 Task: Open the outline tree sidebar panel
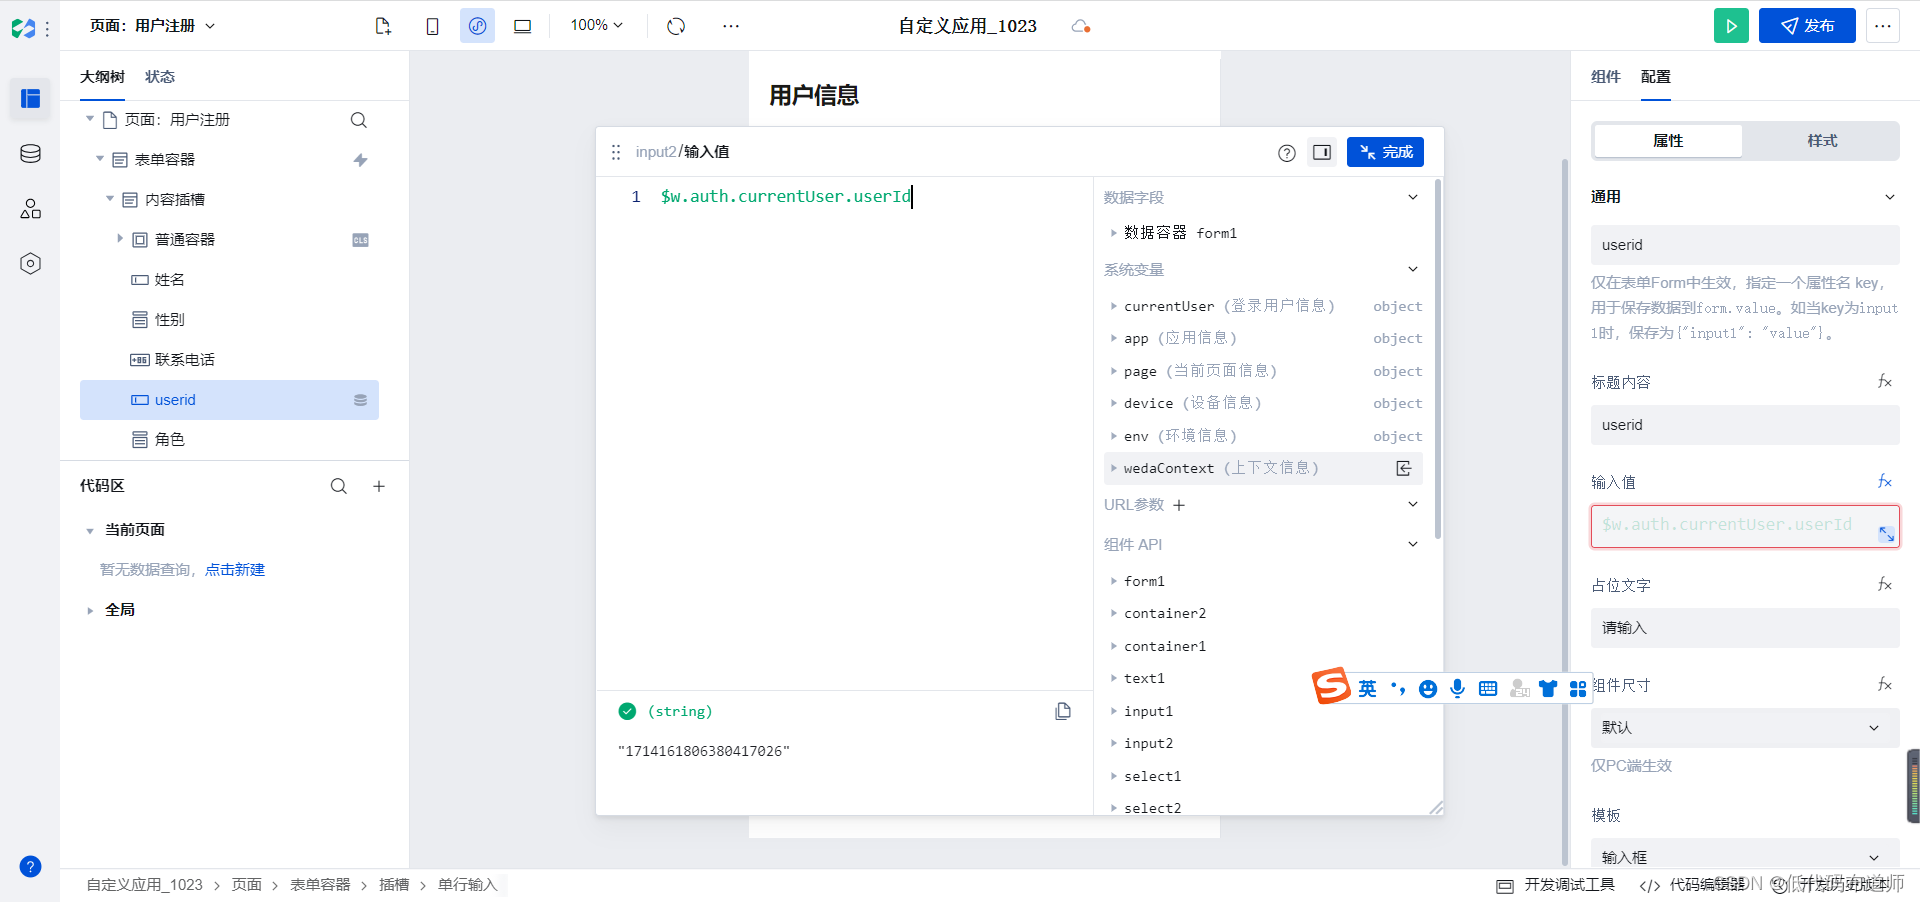point(30,98)
